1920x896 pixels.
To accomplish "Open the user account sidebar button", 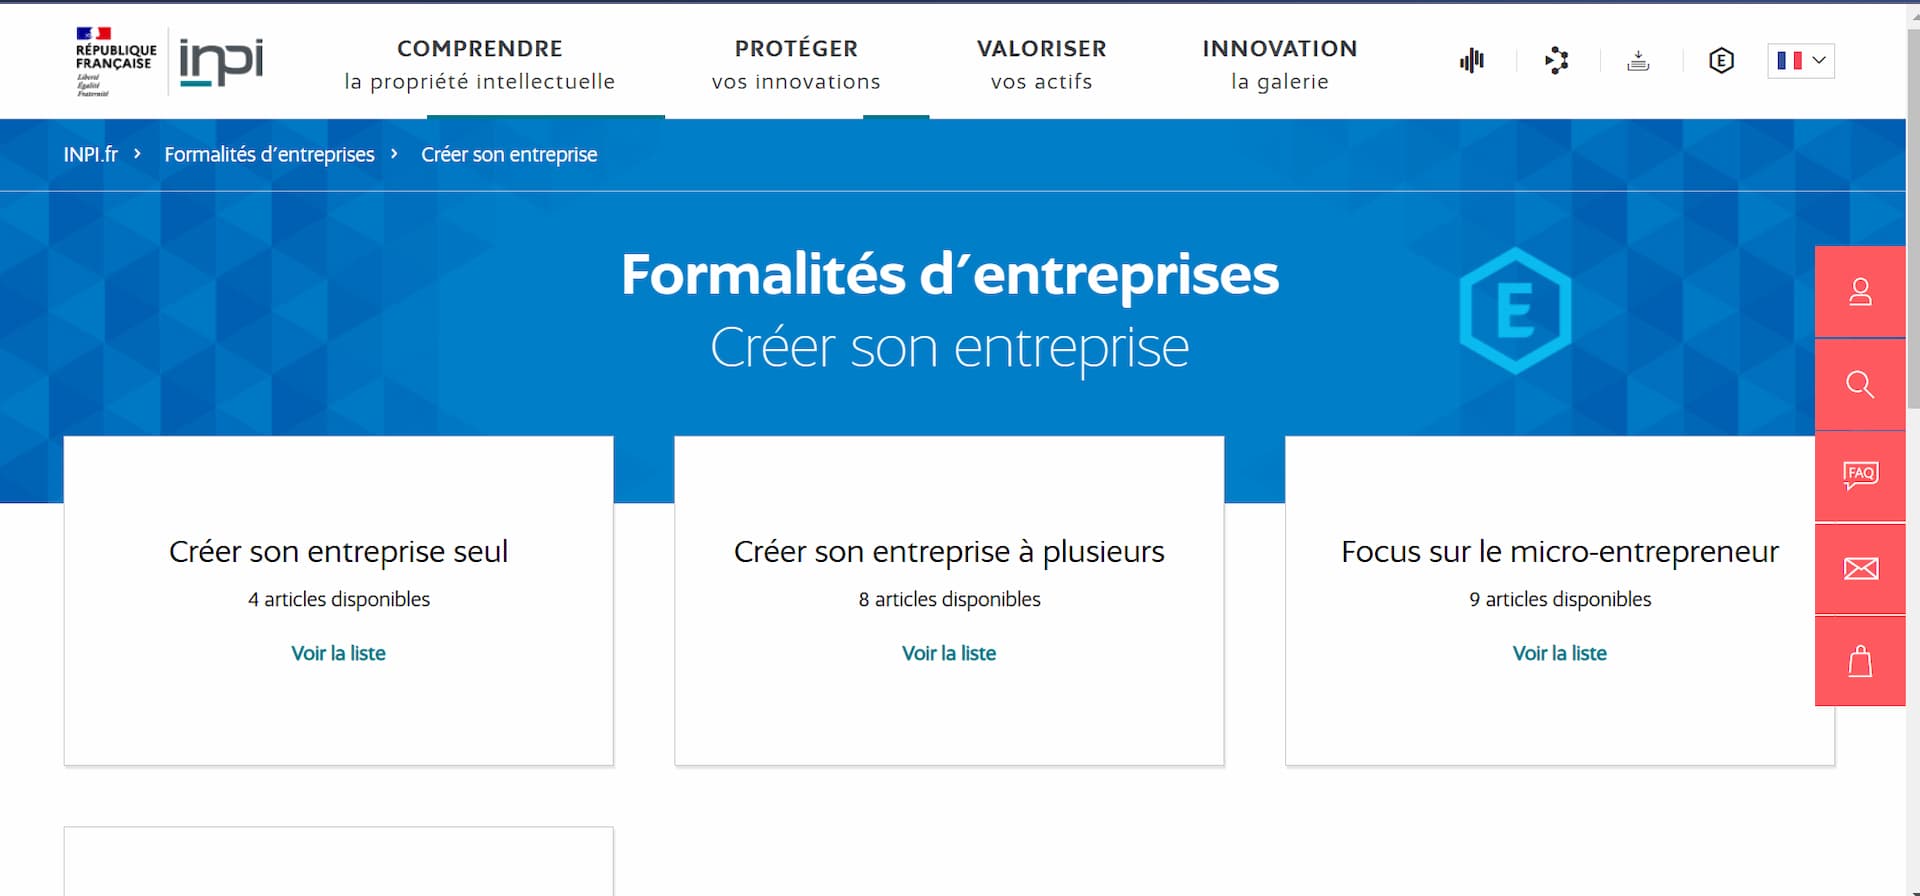I will 1860,292.
